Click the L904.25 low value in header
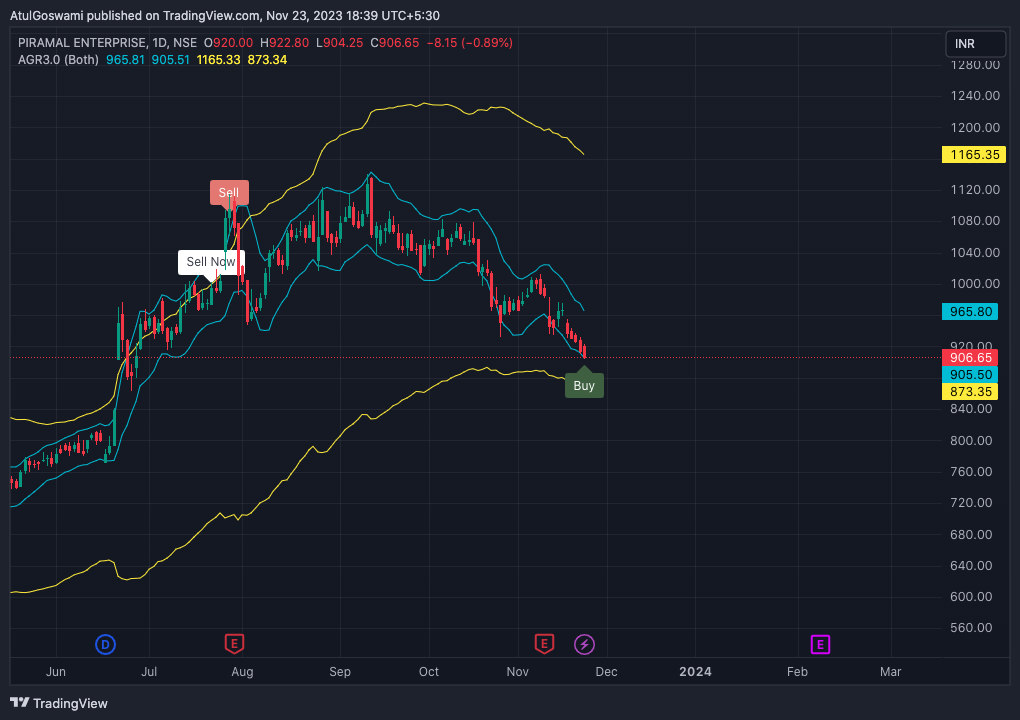This screenshot has height=720, width=1020. pos(340,43)
